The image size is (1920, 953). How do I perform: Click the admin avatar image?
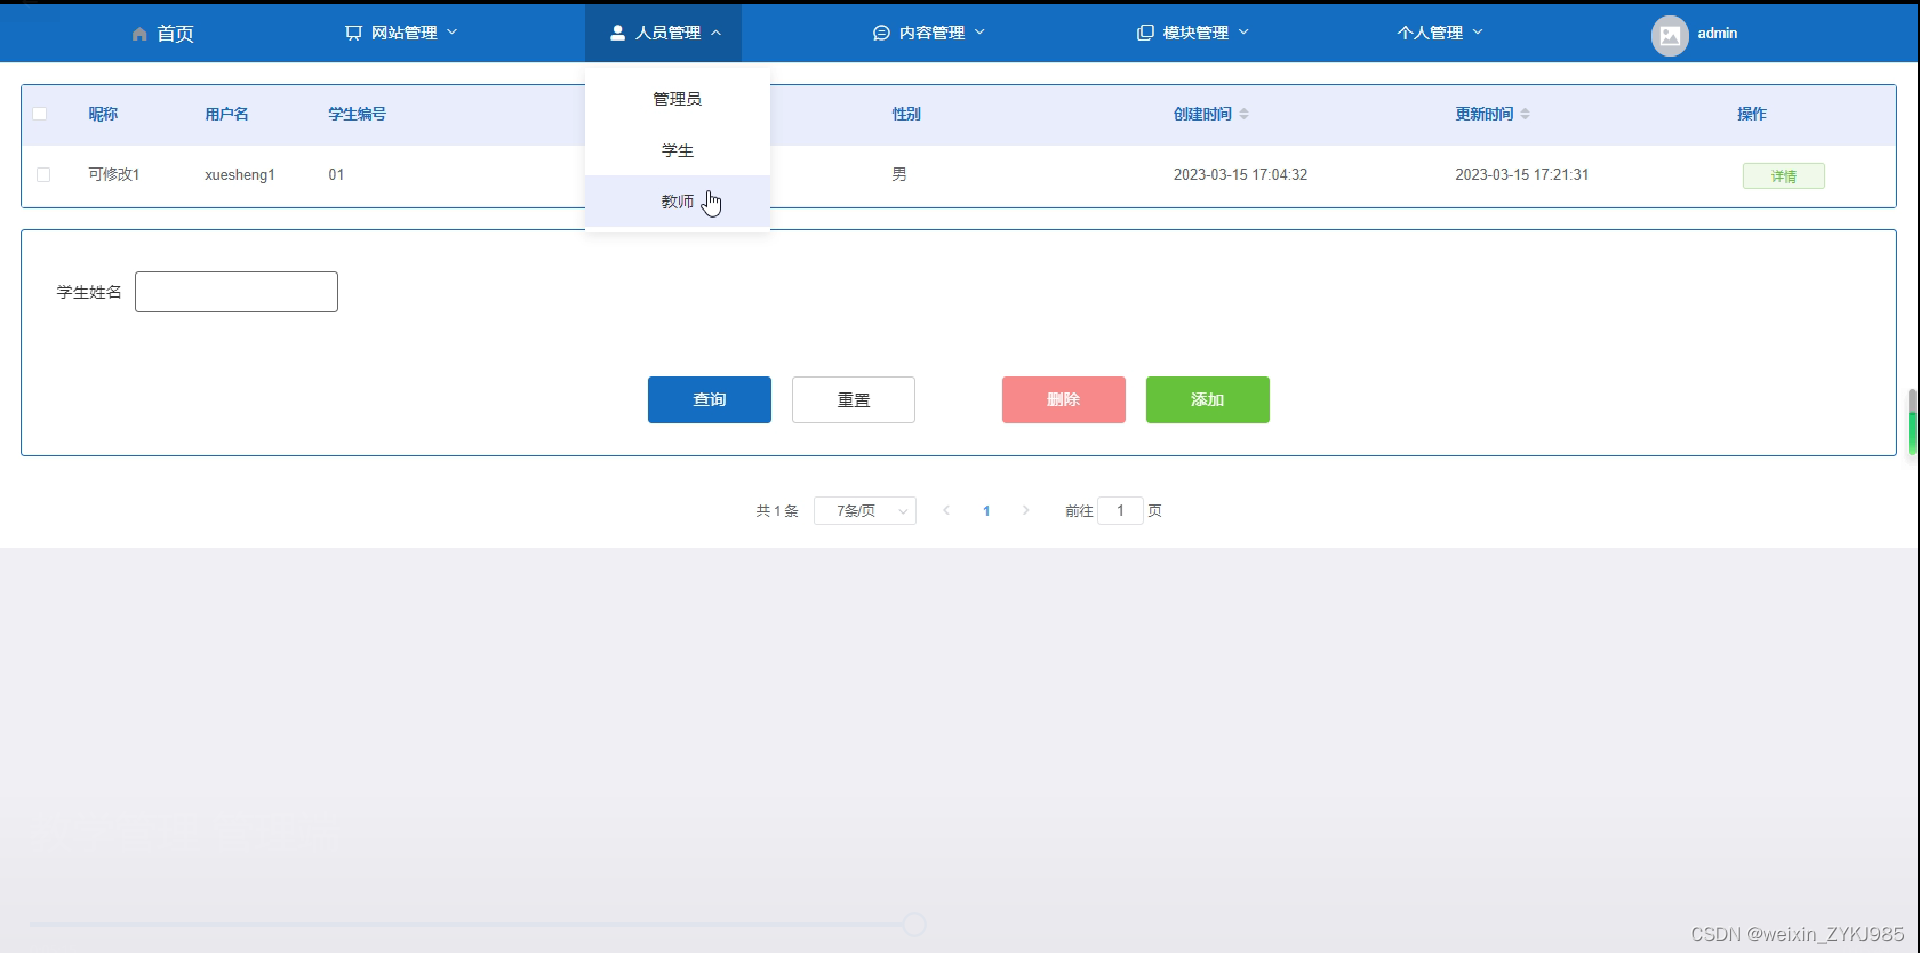point(1669,36)
